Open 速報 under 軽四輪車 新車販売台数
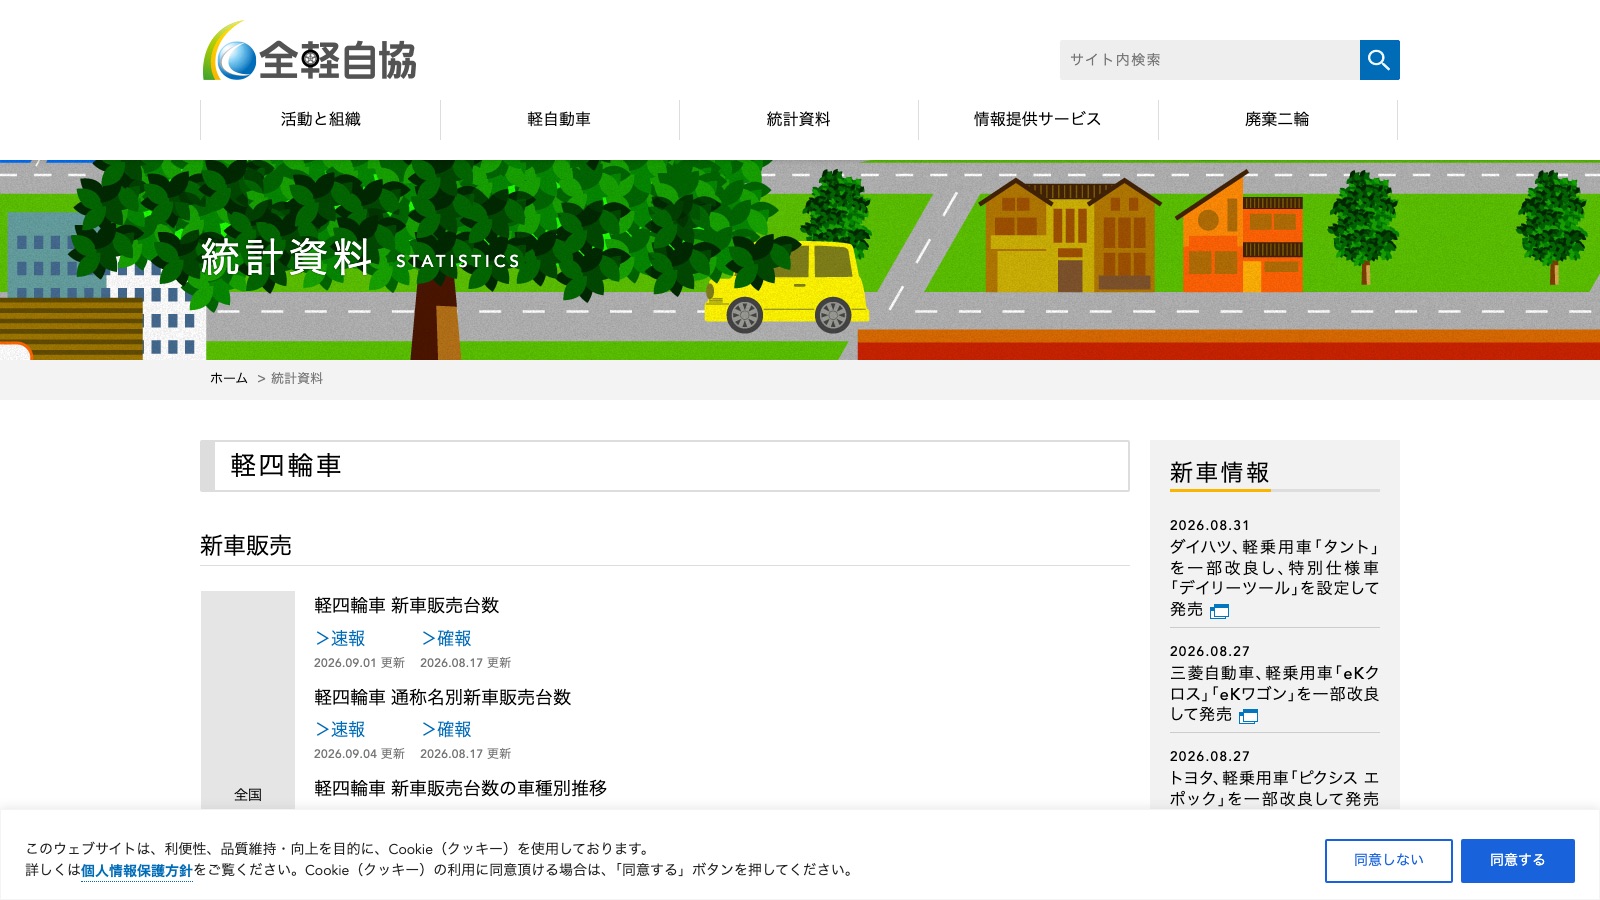Image resolution: width=1600 pixels, height=900 pixels. 340,638
